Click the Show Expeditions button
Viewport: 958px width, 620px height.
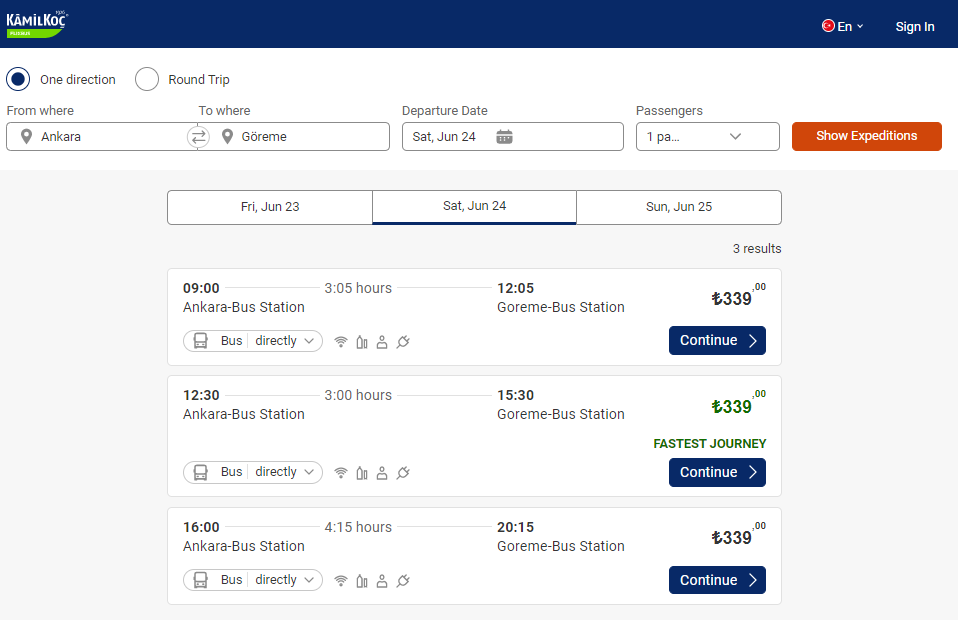pos(866,136)
